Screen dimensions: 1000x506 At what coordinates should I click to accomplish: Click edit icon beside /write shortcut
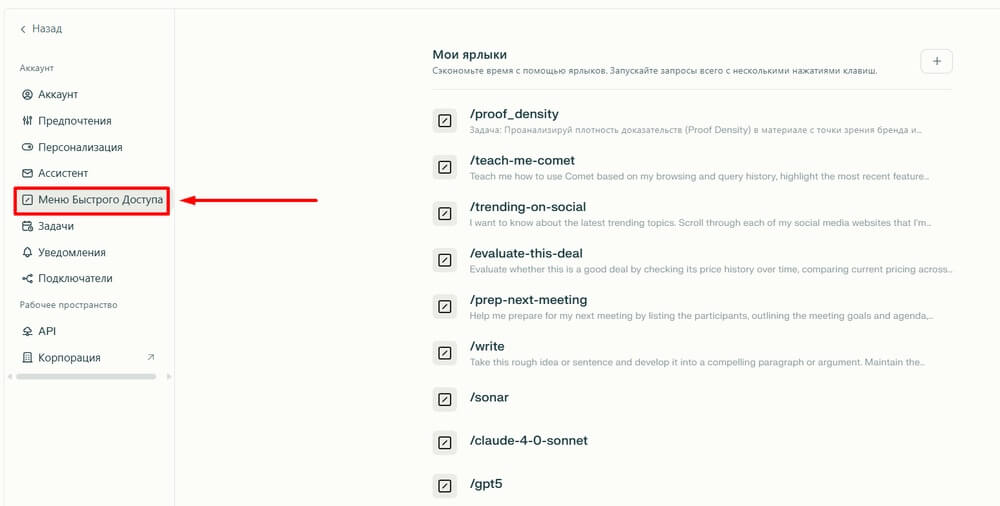tap(445, 353)
